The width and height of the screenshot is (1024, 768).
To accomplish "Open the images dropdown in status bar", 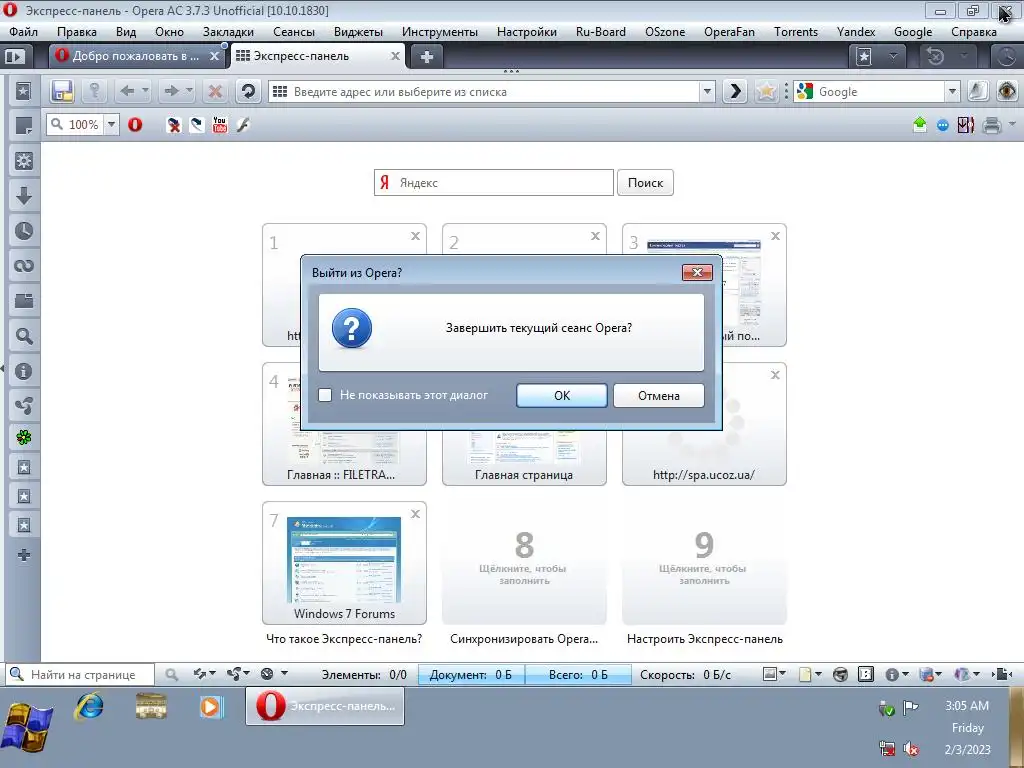I will tap(782, 674).
